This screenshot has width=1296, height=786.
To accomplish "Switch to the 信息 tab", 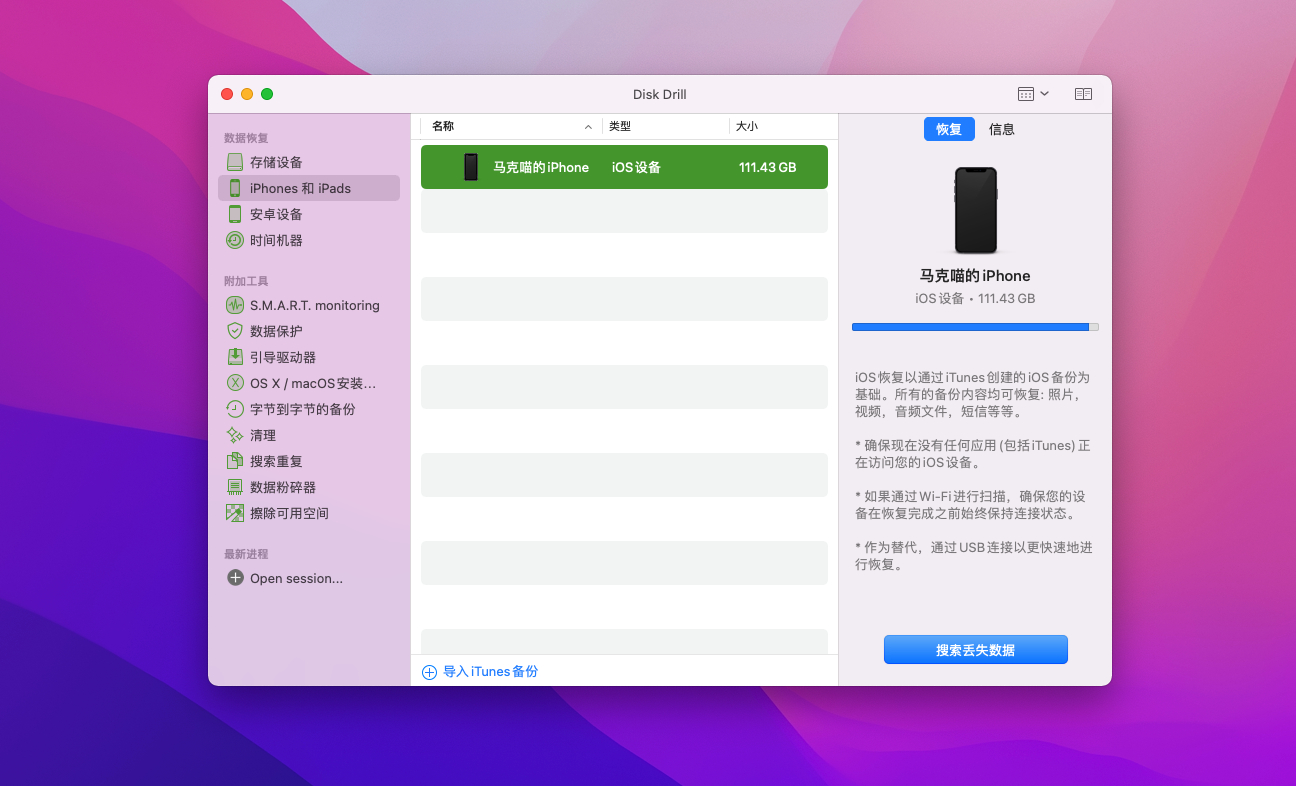I will tap(1001, 129).
